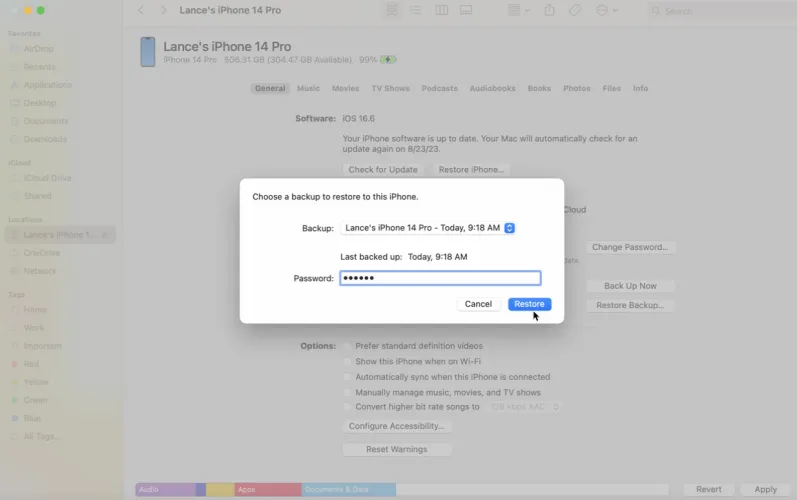Open the Photos tab
797x500 pixels.
[x=576, y=88]
